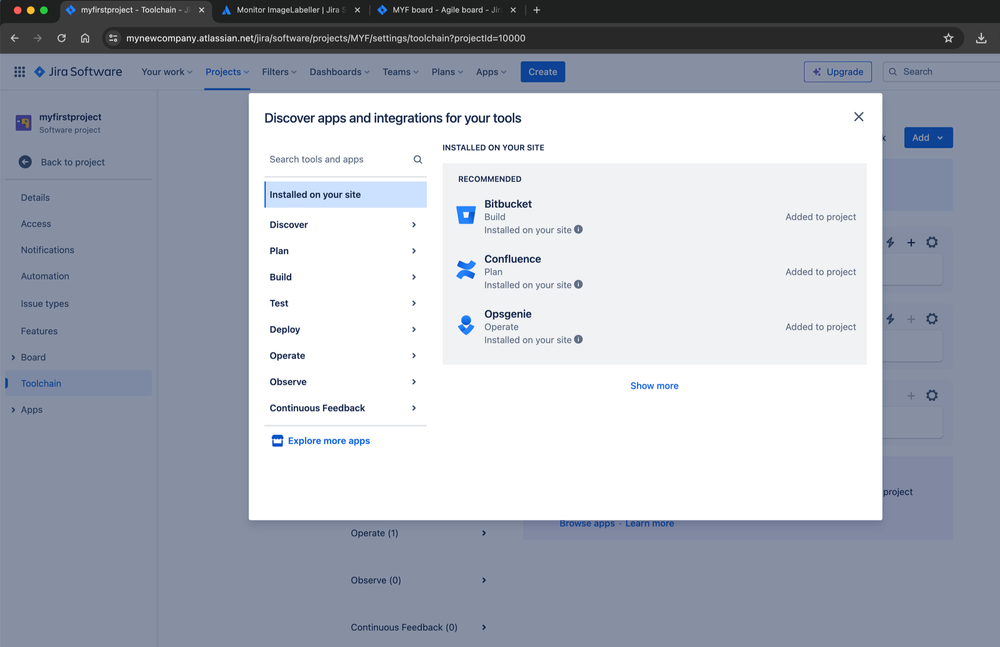Open site information icon in address bar

[x=113, y=38]
